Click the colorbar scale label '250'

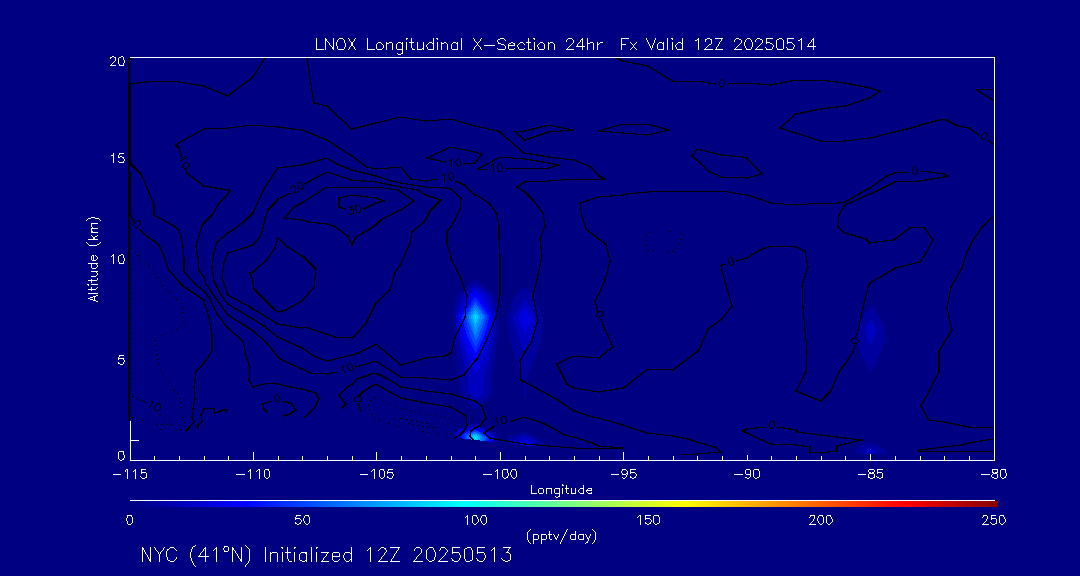pyautogui.click(x=995, y=520)
